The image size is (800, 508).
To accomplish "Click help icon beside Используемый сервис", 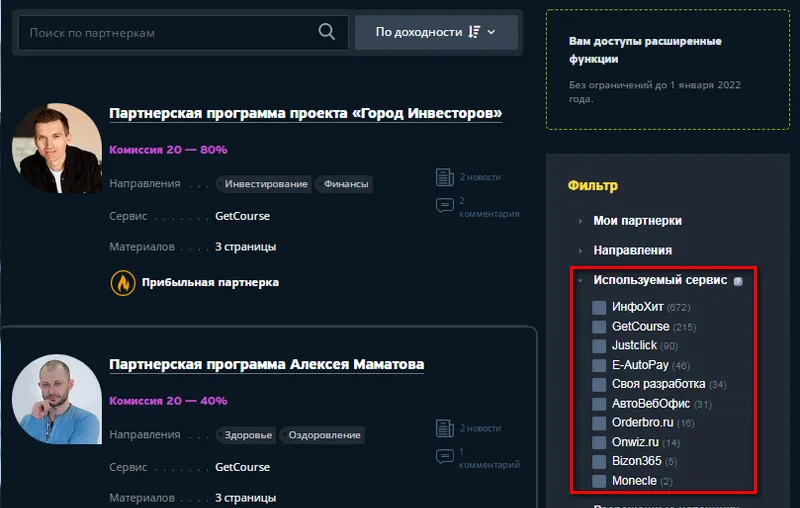I will (737, 282).
